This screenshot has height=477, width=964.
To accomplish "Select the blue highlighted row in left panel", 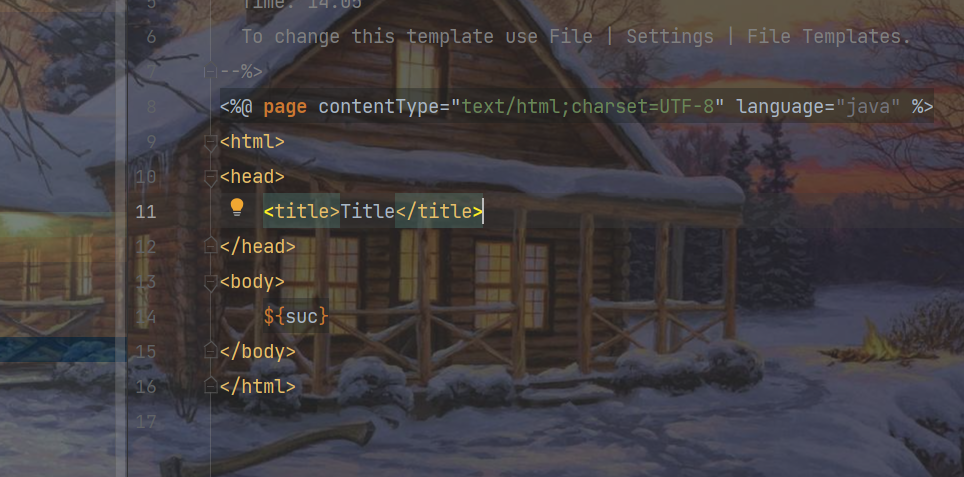I will point(63,349).
